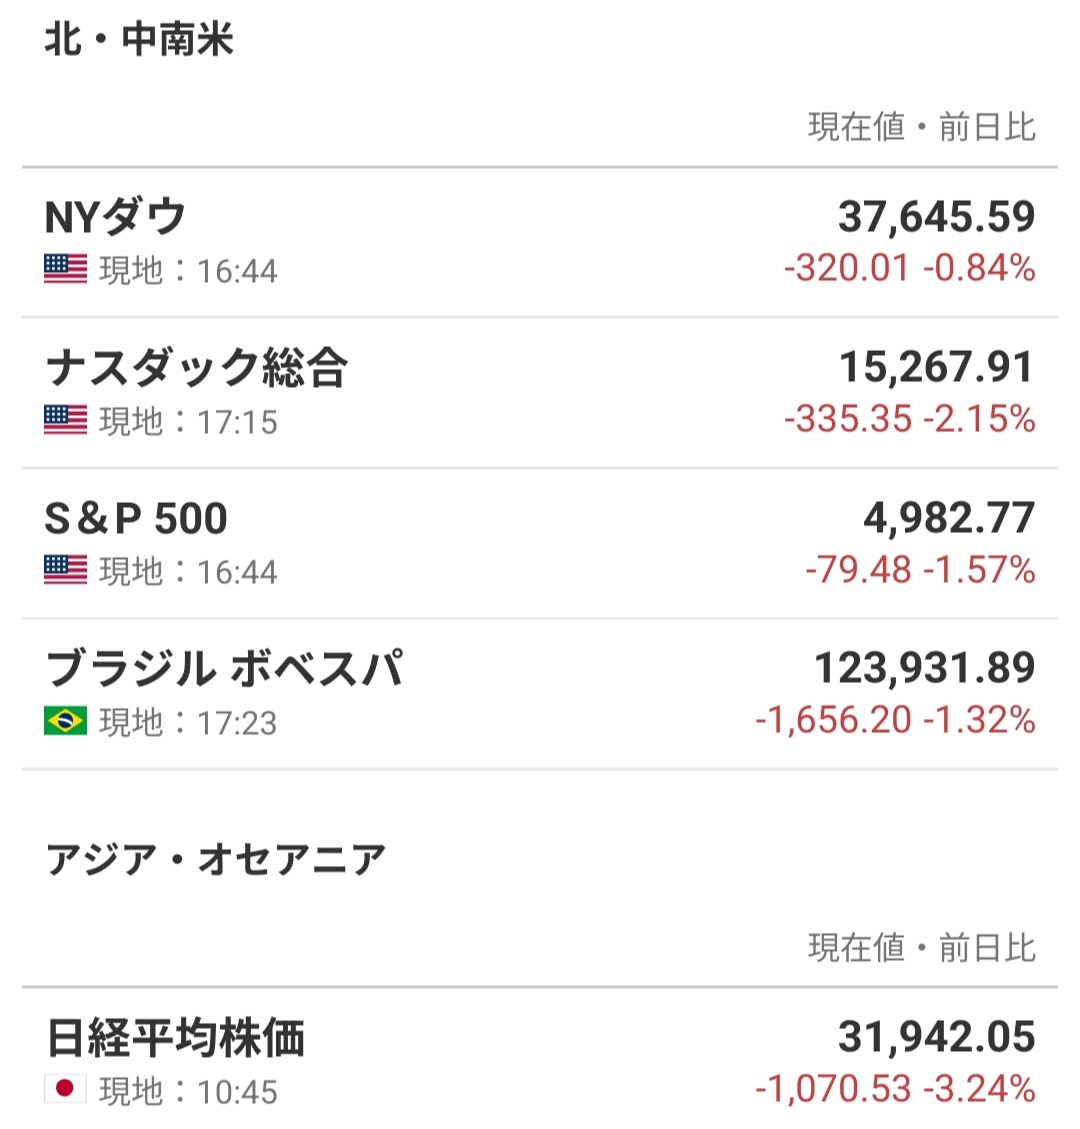Viewport: 1080px width, 1129px height.
Task: Click the US flag under S&P 500
Action: pyautogui.click(x=66, y=570)
